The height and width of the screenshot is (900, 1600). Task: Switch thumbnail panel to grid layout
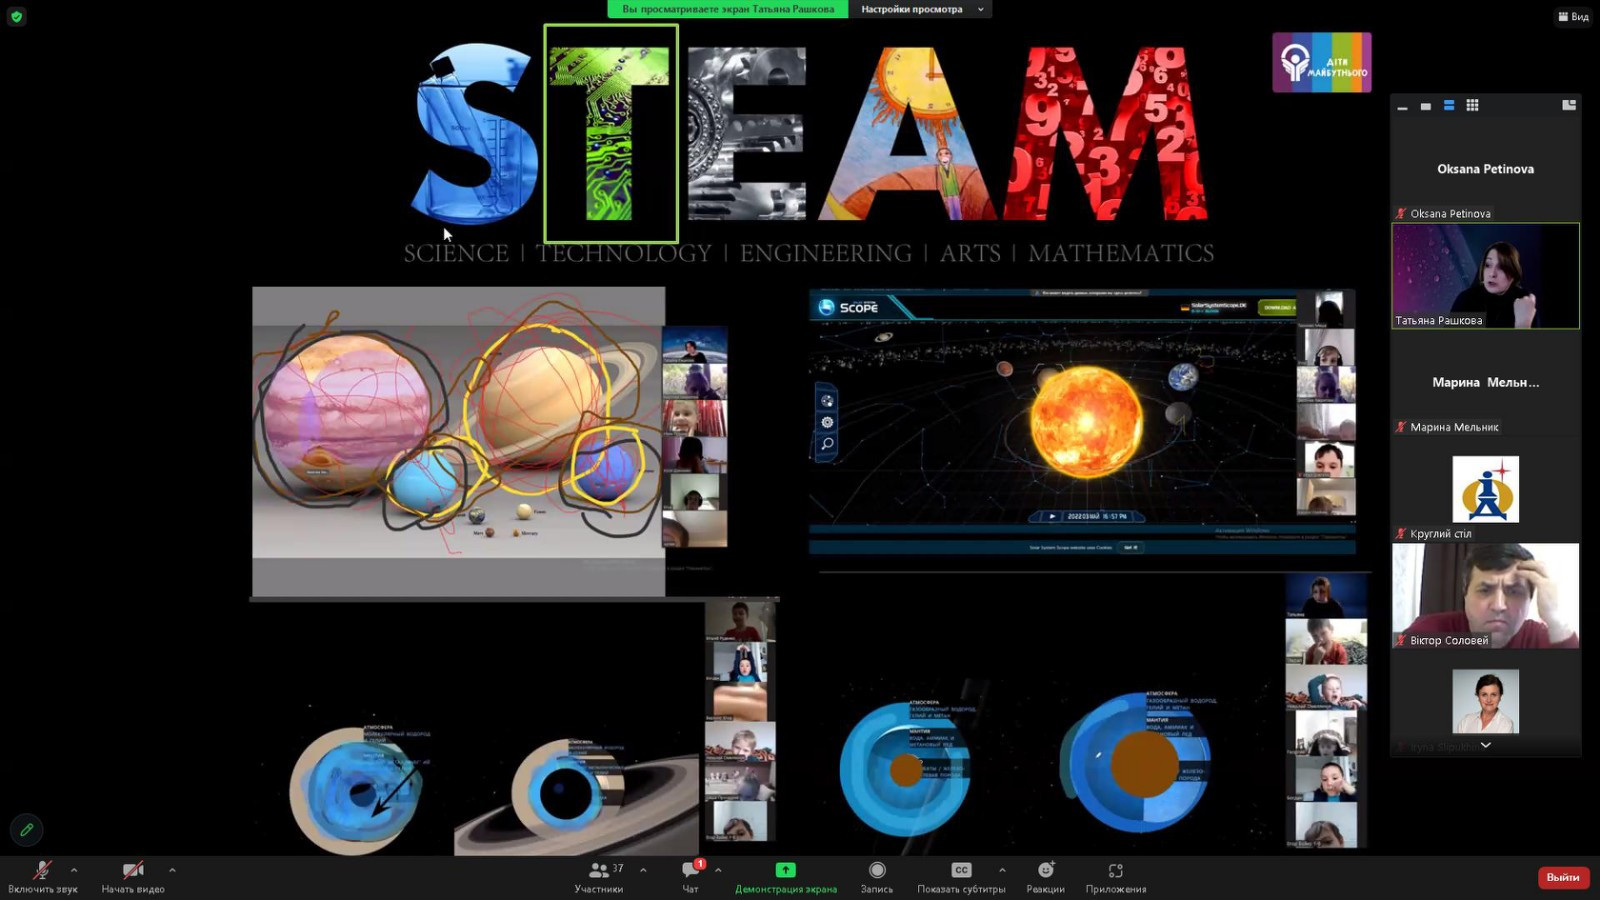click(1472, 105)
